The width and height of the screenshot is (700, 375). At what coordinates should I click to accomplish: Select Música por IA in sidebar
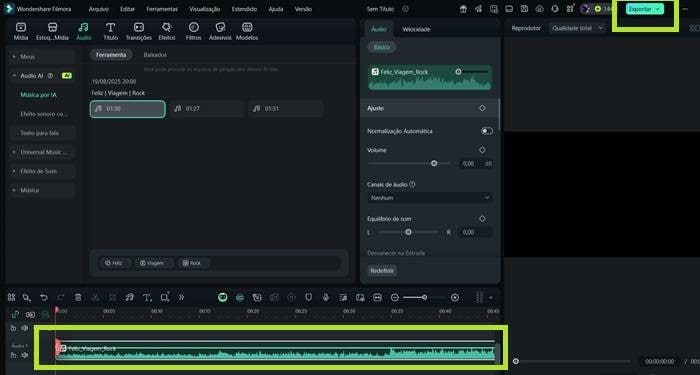pyautogui.click(x=38, y=95)
